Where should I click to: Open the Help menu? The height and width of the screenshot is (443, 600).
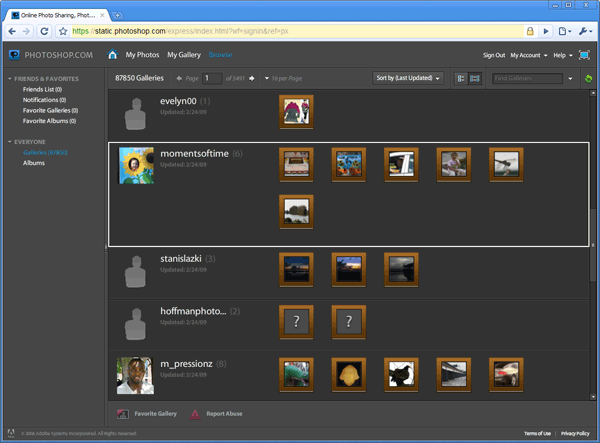pyautogui.click(x=563, y=55)
